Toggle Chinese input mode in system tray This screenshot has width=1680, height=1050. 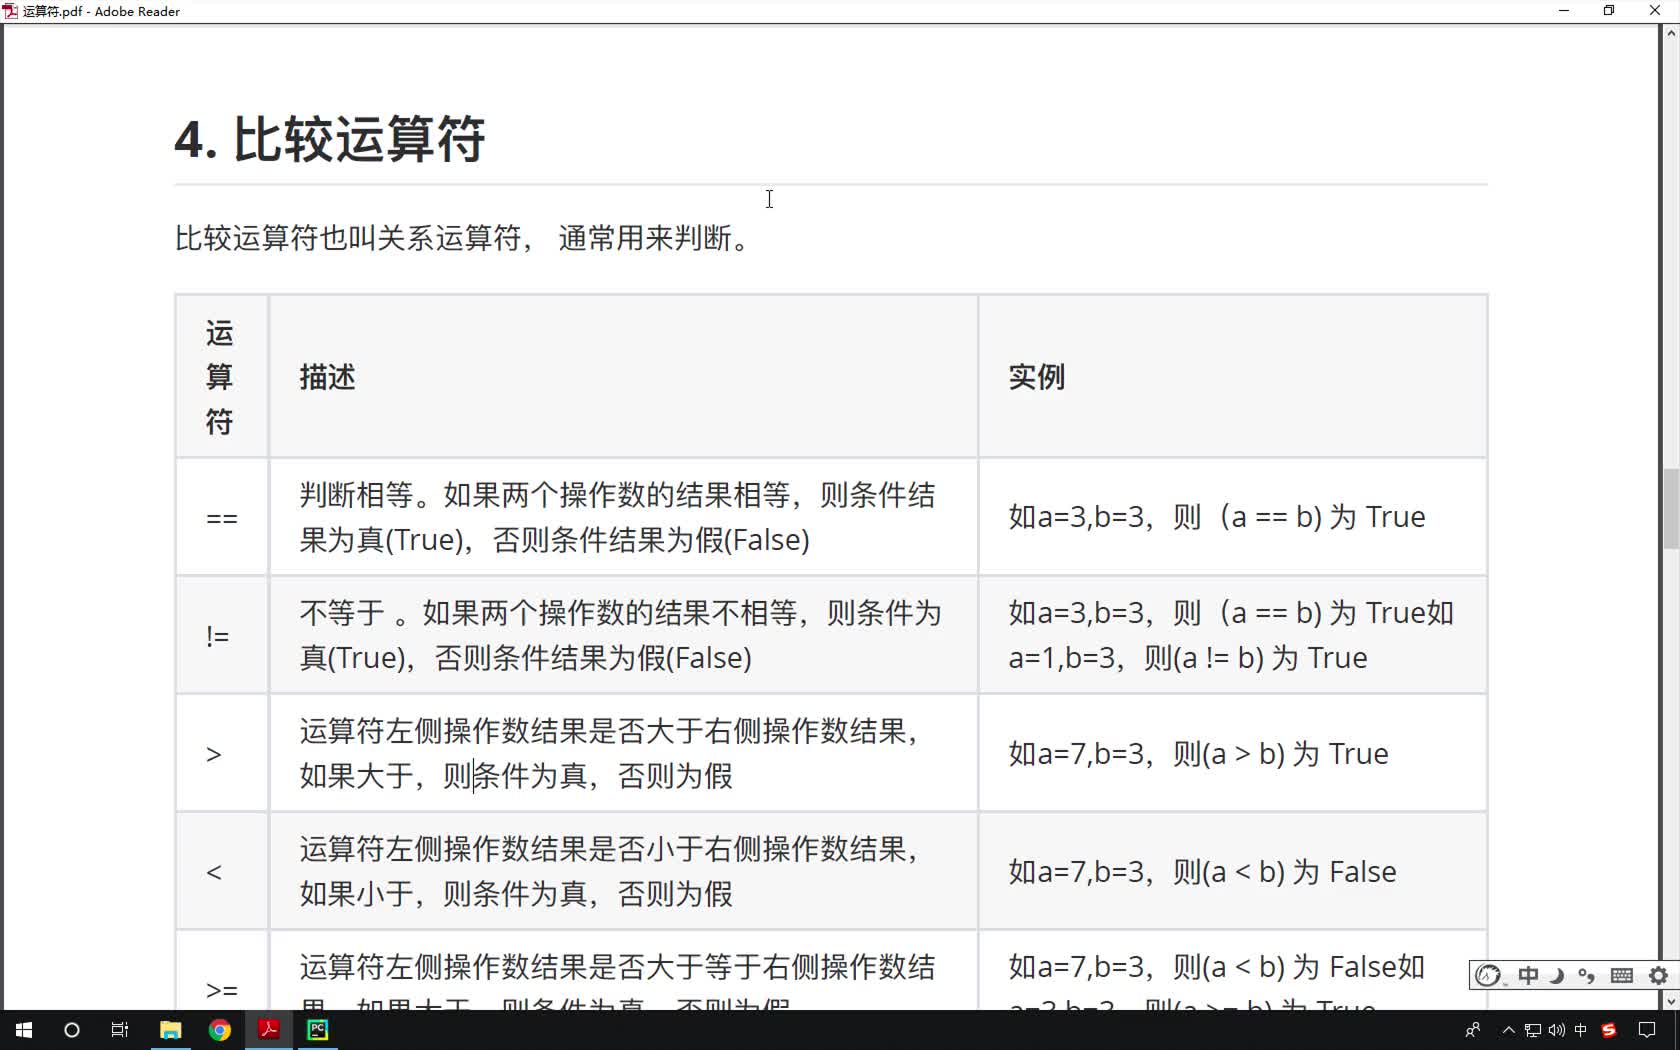click(x=1581, y=1030)
